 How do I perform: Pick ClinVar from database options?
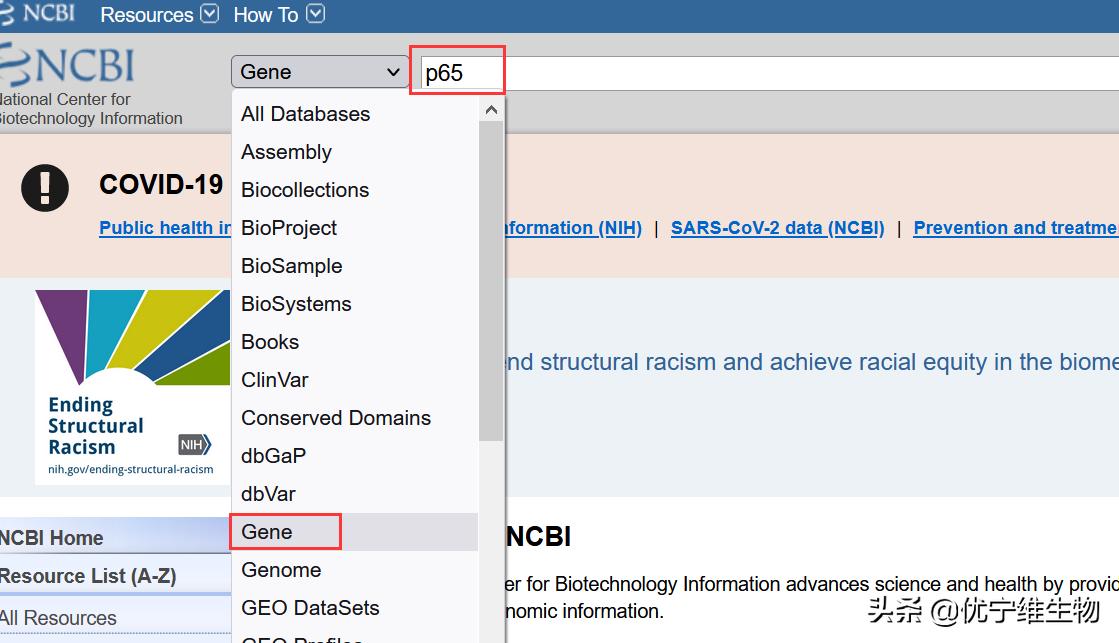pos(275,380)
